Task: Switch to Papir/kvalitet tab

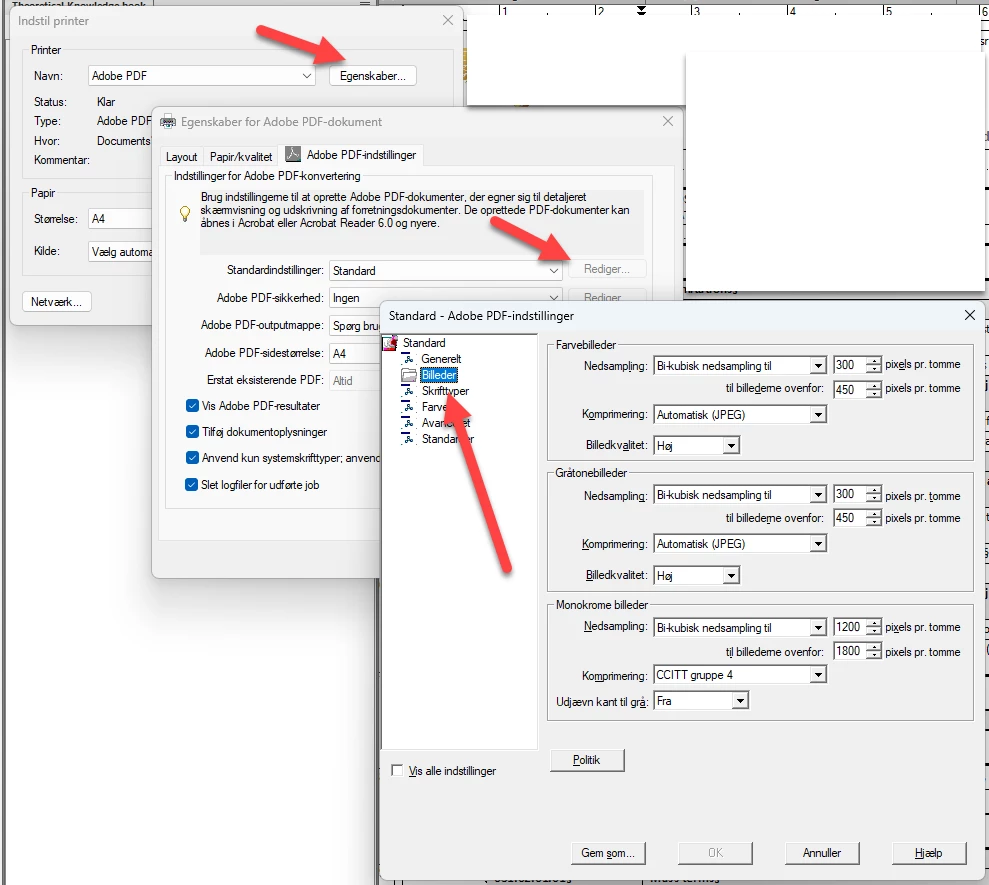Action: (x=241, y=156)
